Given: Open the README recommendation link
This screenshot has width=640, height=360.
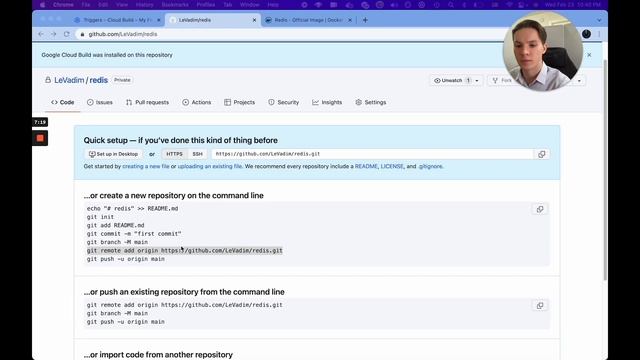Looking at the screenshot, I should 366,167.
